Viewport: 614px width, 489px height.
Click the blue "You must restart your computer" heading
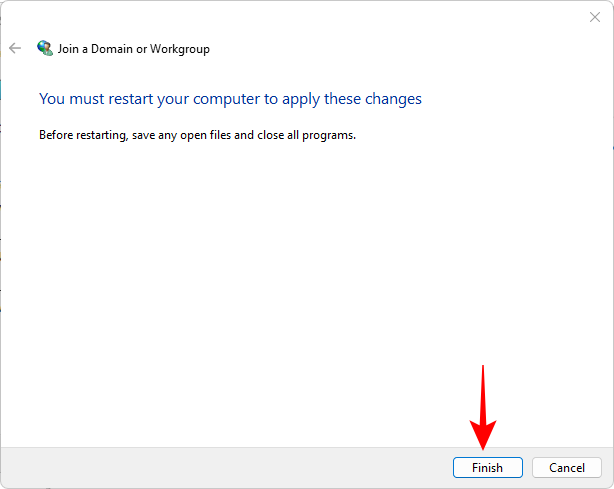tap(230, 99)
